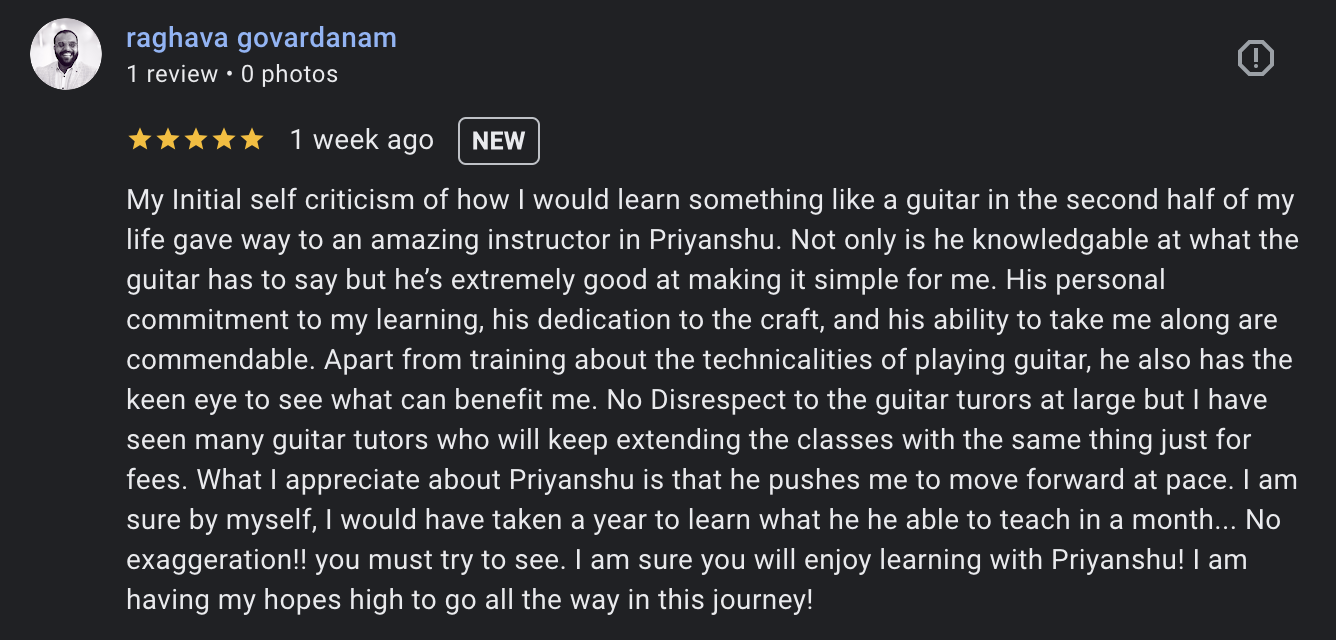
Task: Click the report review flag icon
Action: click(1256, 59)
